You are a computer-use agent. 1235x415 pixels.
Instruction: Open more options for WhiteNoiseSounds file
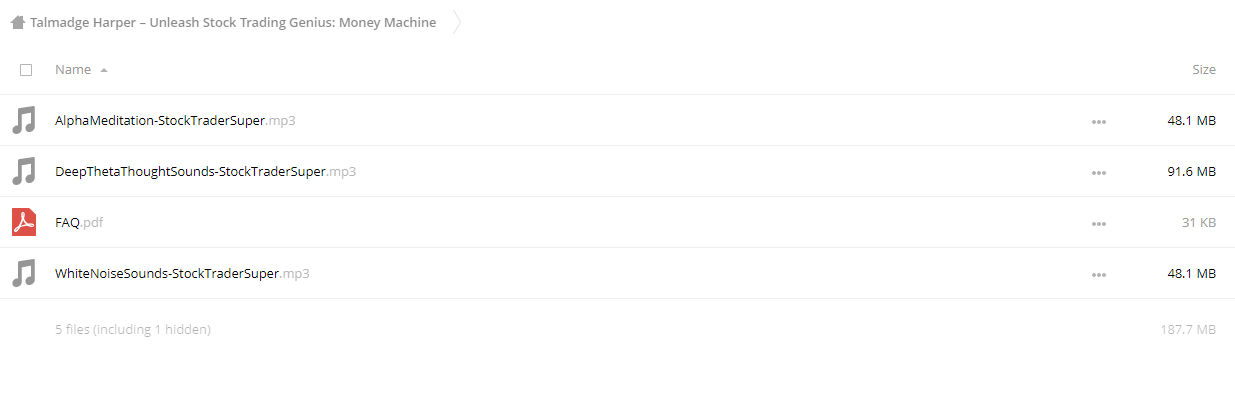tap(1099, 275)
